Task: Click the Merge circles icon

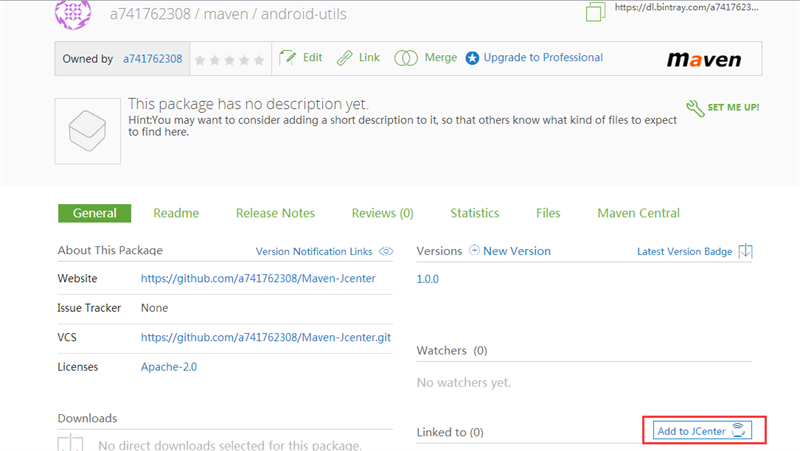Action: coord(406,58)
